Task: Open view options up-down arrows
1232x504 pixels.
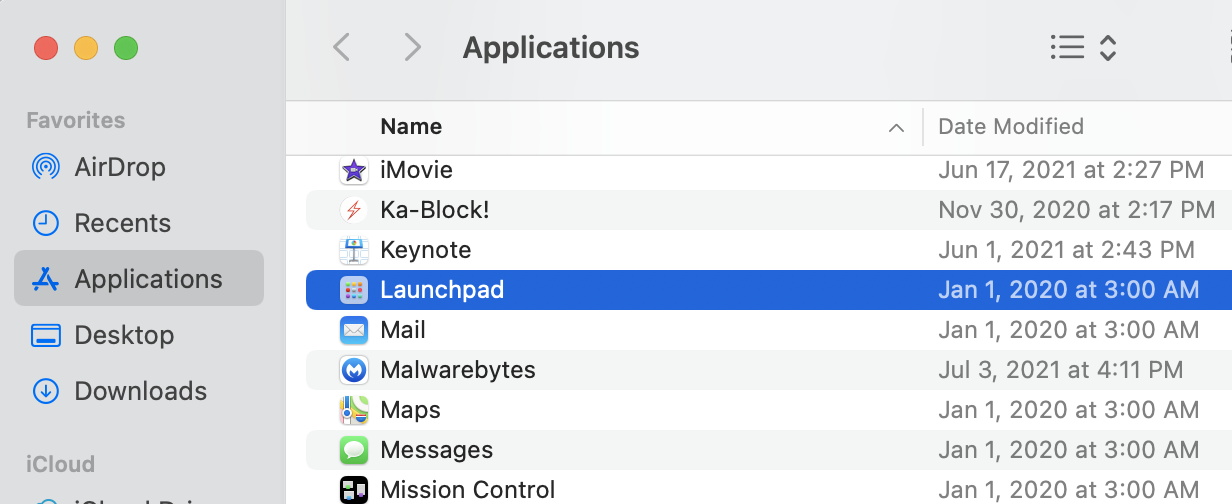Action: click(1107, 47)
